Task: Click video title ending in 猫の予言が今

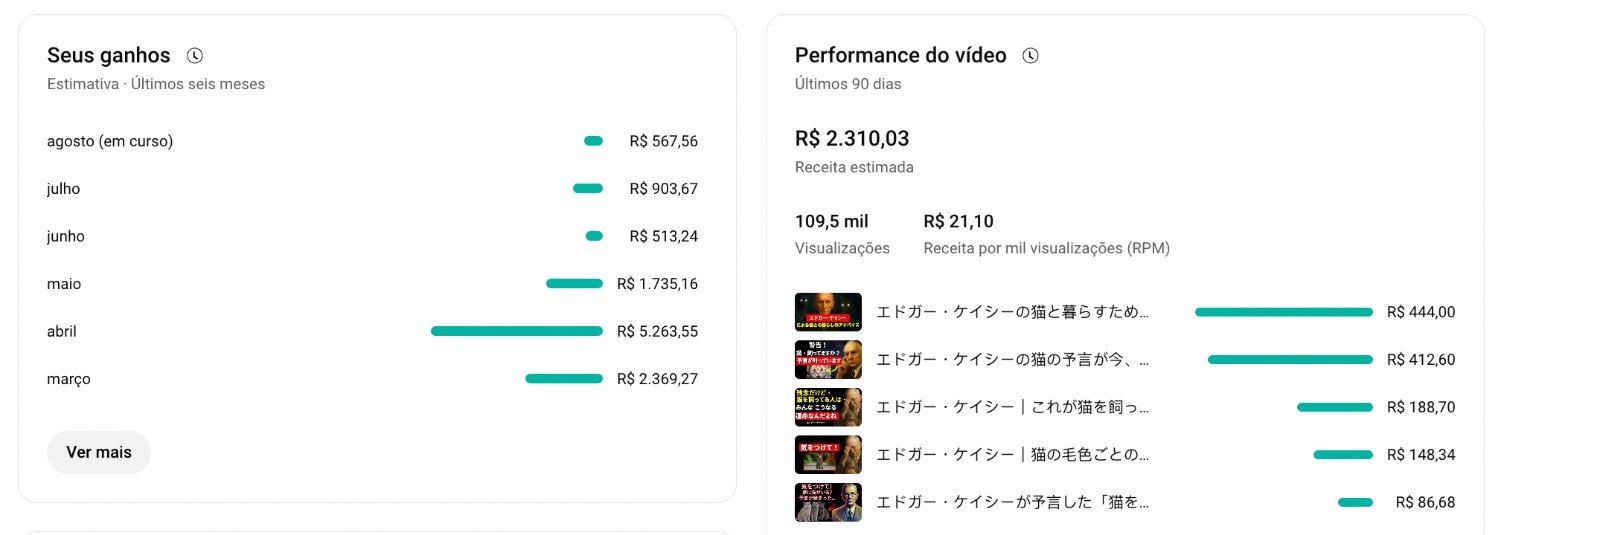Action: pos(1012,360)
